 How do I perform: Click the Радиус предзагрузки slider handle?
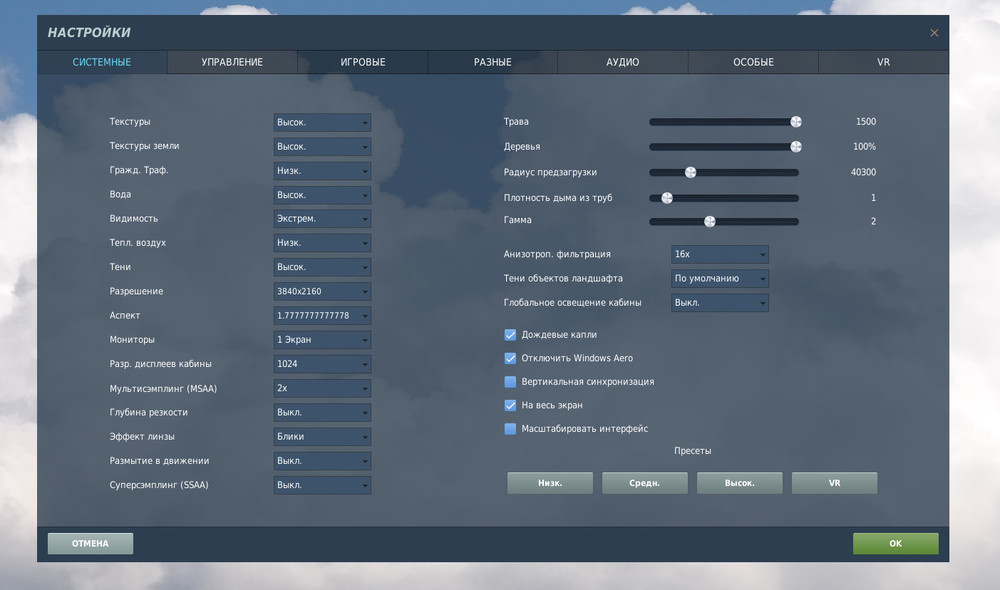click(x=691, y=172)
